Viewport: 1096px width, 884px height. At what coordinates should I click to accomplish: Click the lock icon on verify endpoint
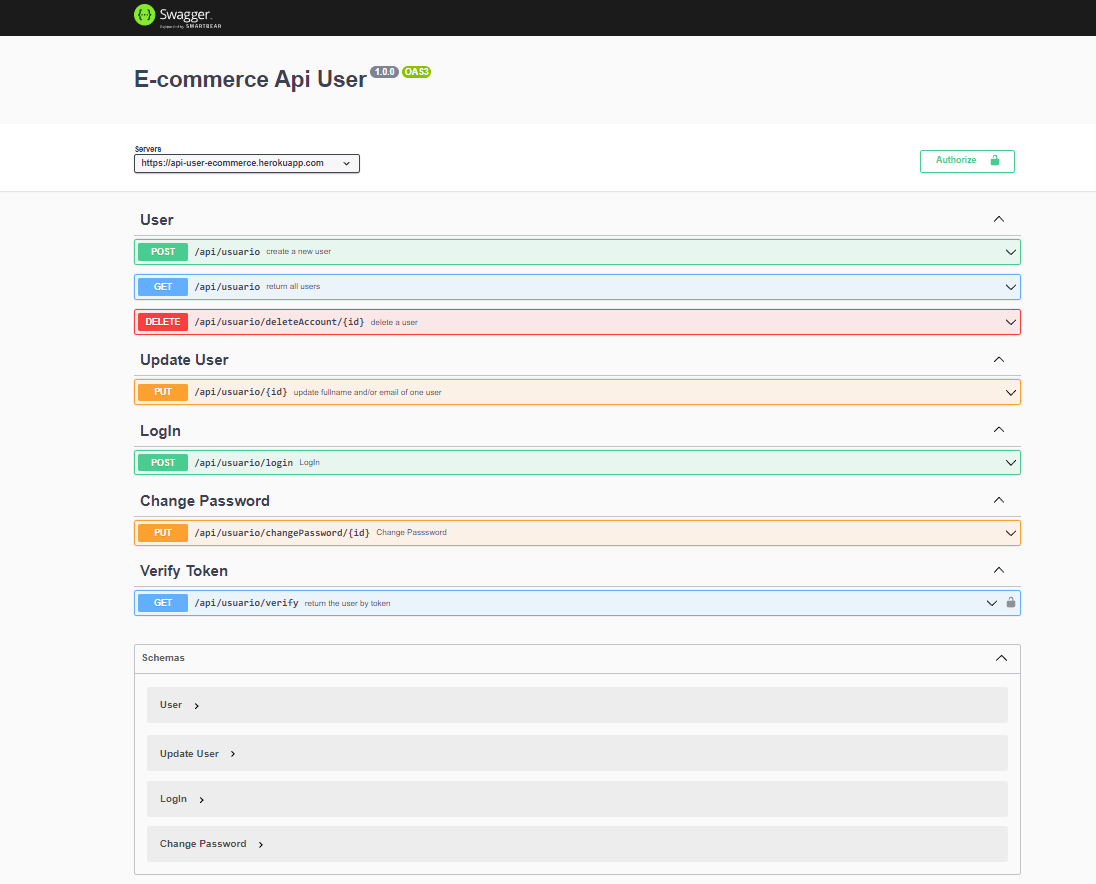click(x=1011, y=602)
